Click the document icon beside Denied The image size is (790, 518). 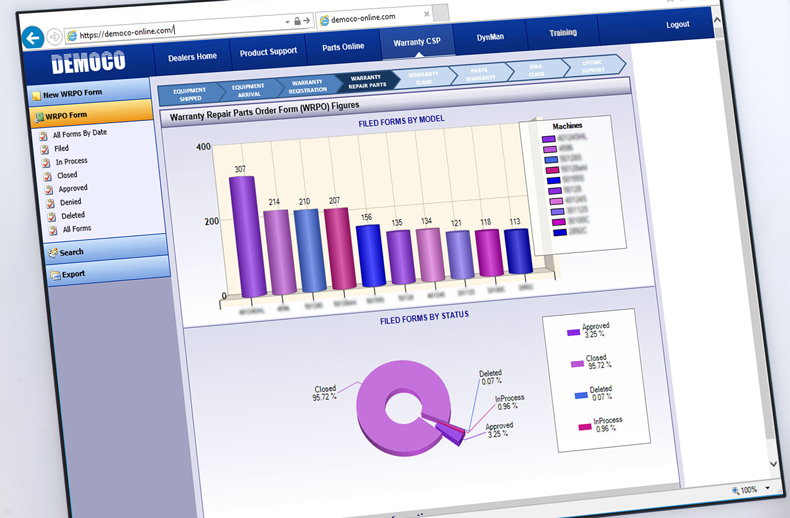(48, 202)
